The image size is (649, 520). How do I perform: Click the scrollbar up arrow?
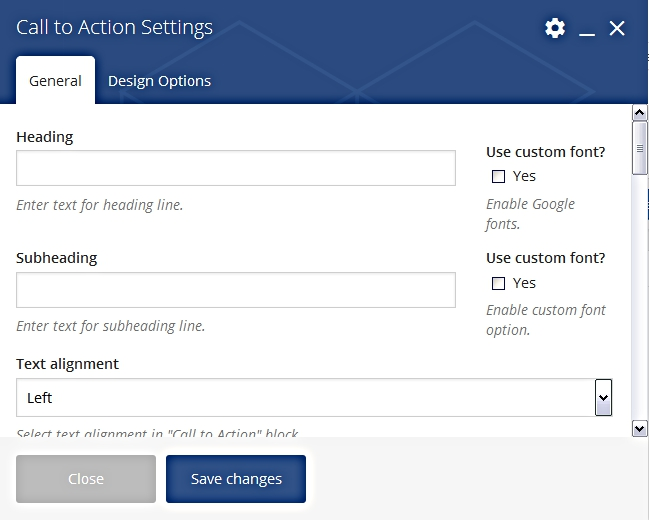(x=640, y=112)
